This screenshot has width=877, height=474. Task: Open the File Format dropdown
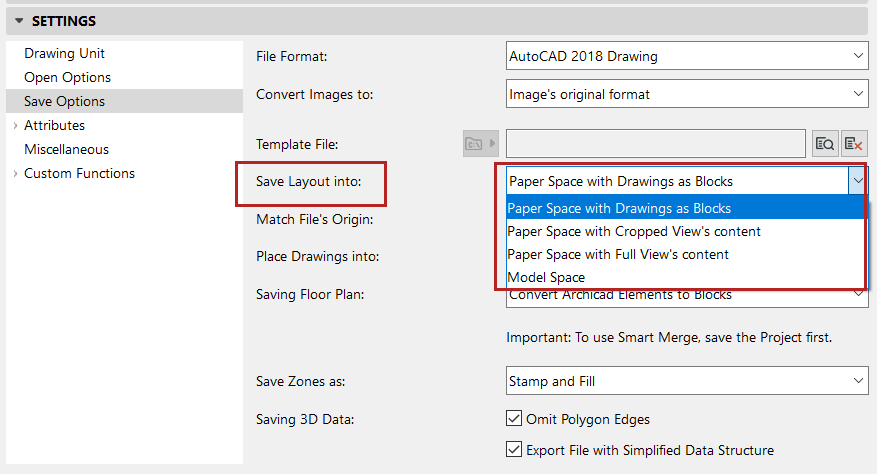686,56
